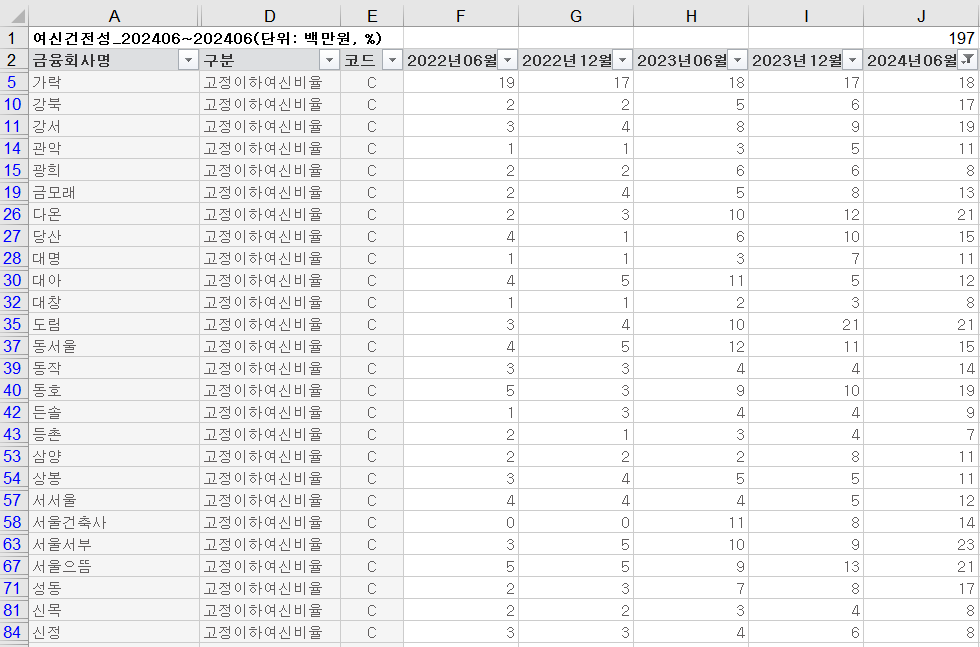Open the 2023년12월 filter dropdown
Image resolution: width=980 pixels, height=647 pixels.
pyautogui.click(x=852, y=60)
